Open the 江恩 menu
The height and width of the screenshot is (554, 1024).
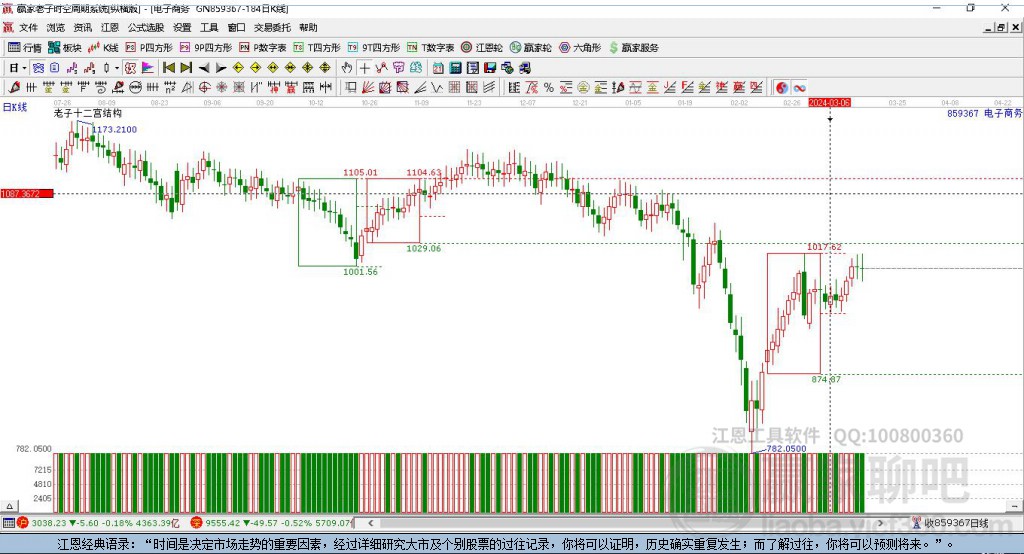coord(110,27)
